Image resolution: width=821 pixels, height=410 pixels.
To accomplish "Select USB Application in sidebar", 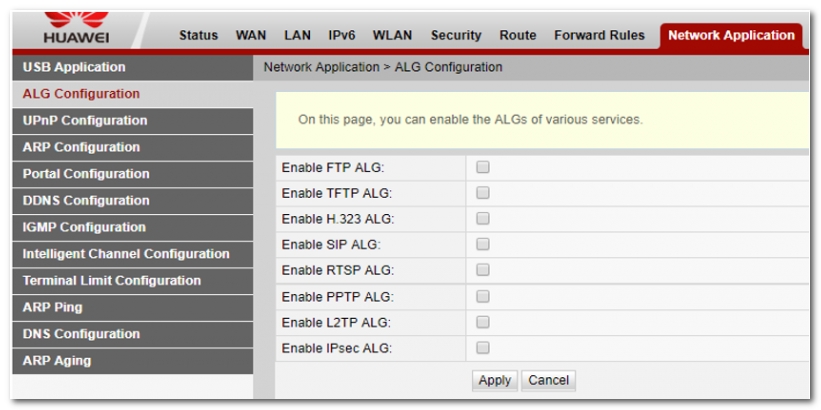I will click(74, 67).
